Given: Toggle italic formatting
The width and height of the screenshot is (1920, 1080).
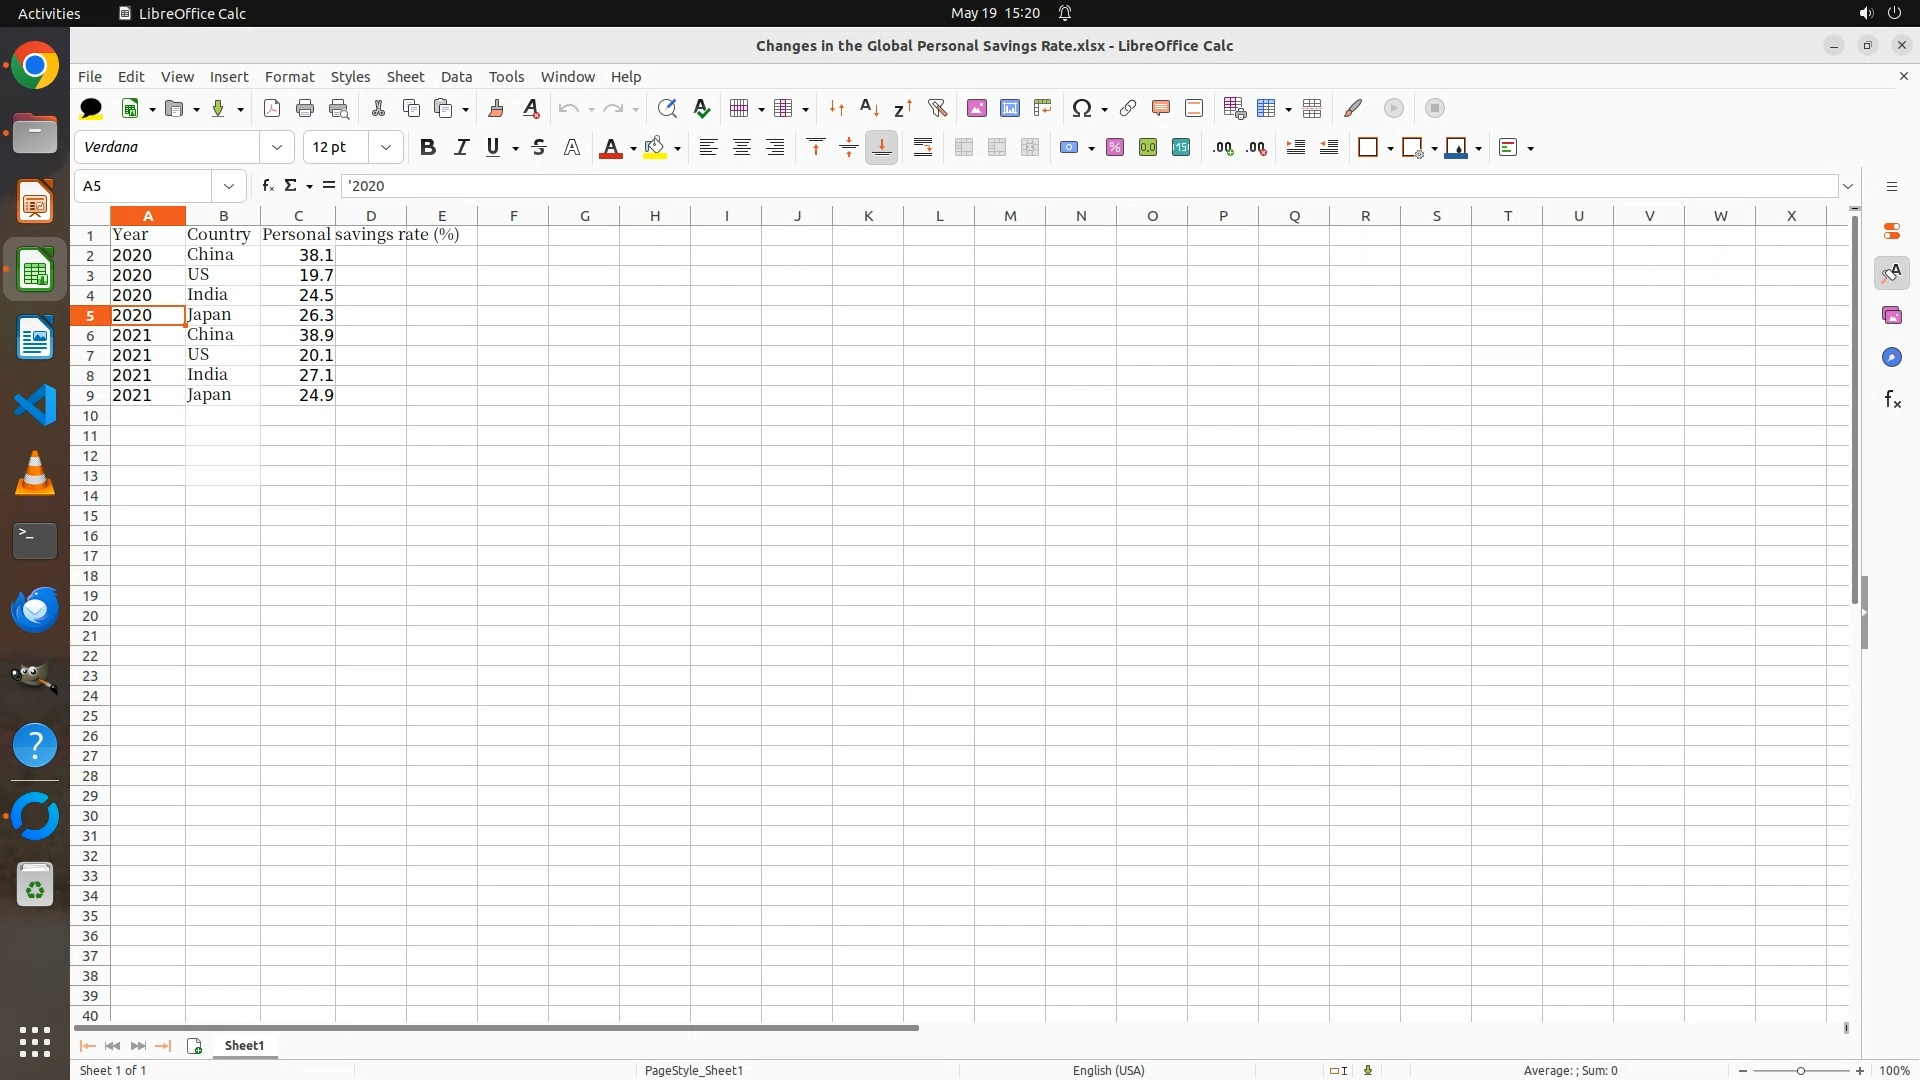Looking at the screenshot, I should pyautogui.click(x=461, y=148).
